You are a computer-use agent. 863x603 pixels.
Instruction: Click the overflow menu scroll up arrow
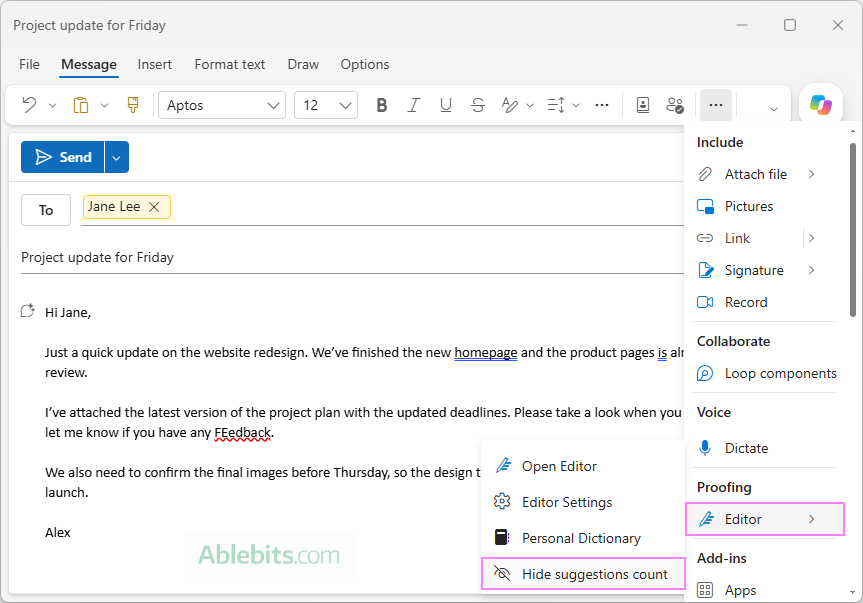[x=853, y=131]
